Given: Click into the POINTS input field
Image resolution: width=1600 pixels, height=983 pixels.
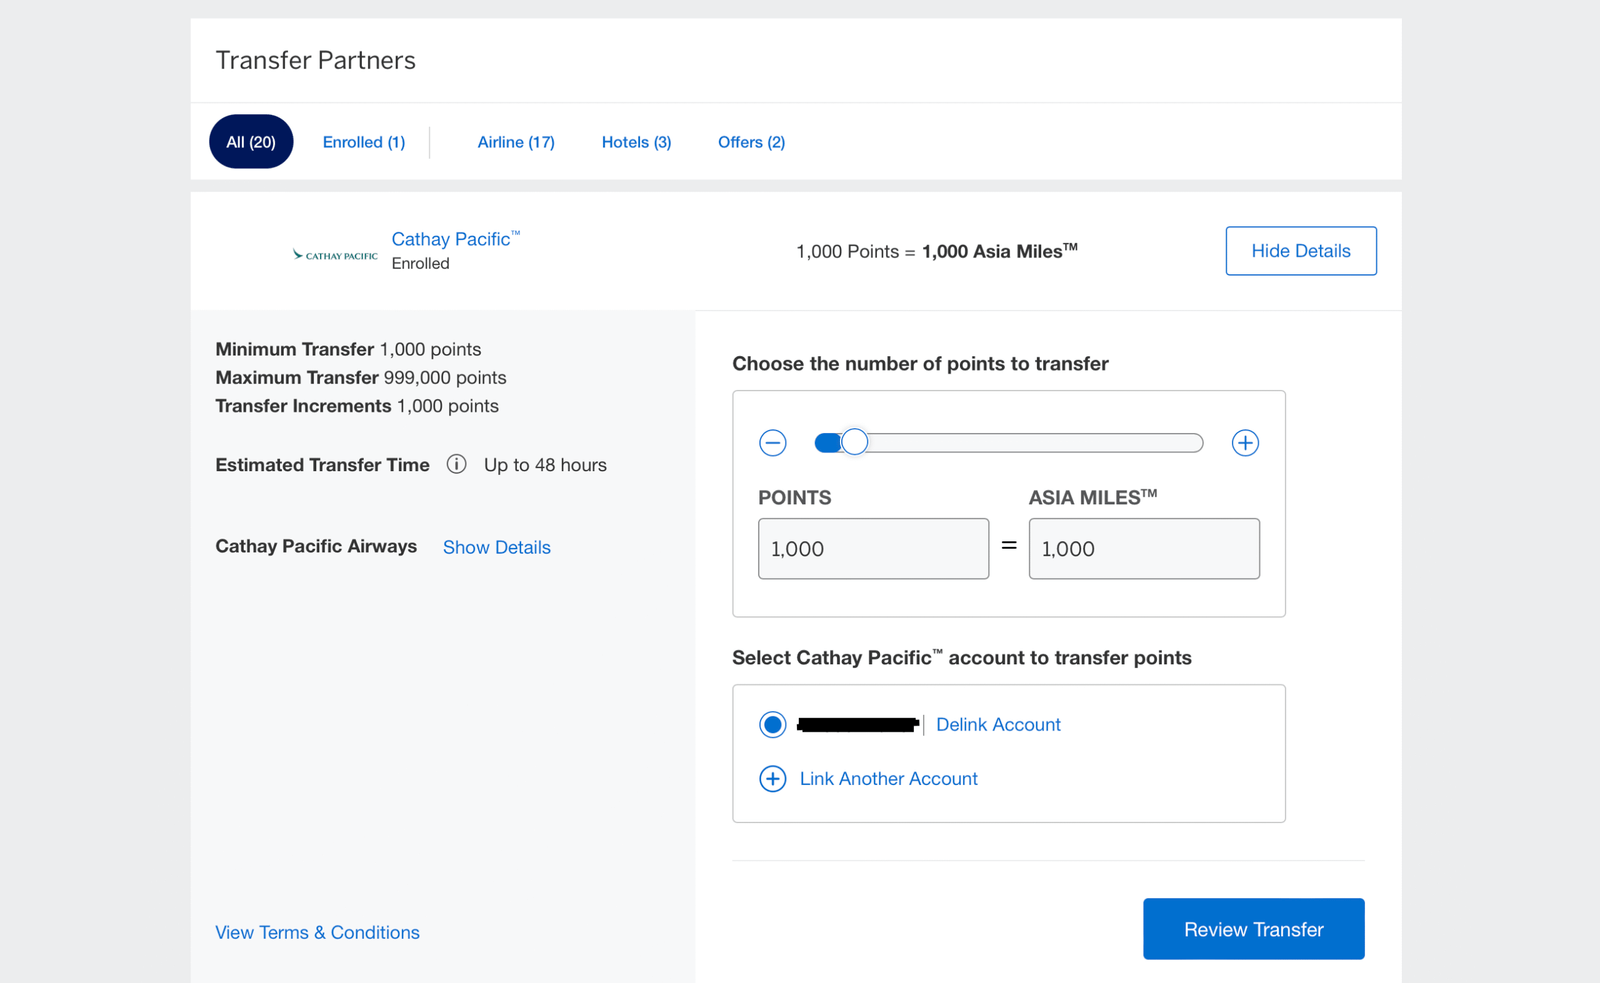Looking at the screenshot, I should pos(873,549).
